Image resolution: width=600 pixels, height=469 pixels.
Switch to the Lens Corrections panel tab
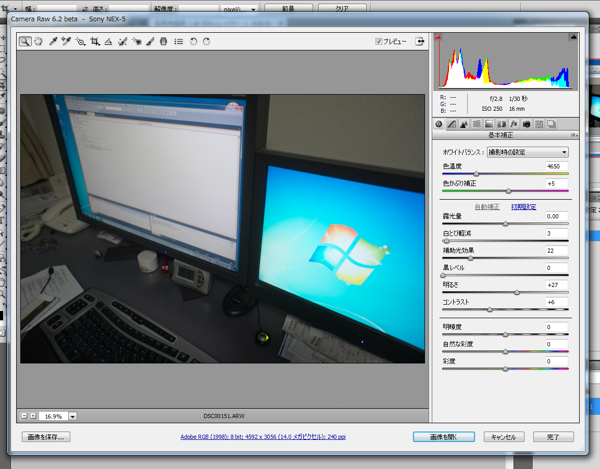click(501, 124)
